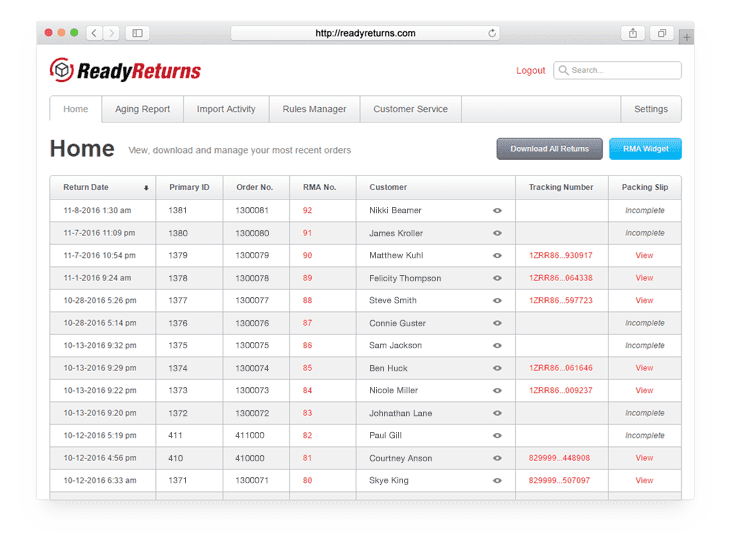Open the browser share icon
Image resolution: width=730 pixels, height=551 pixels.
pyautogui.click(x=633, y=33)
